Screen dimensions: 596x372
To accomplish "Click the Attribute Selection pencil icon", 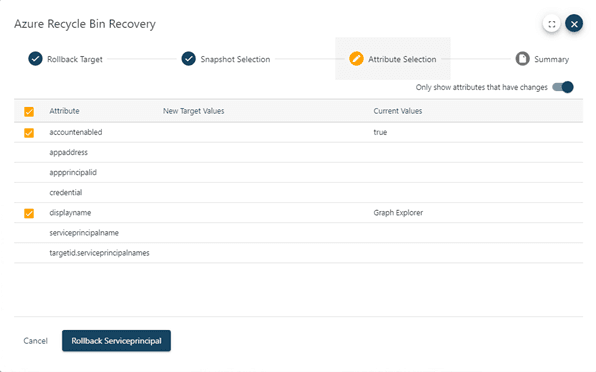I will coord(356,59).
